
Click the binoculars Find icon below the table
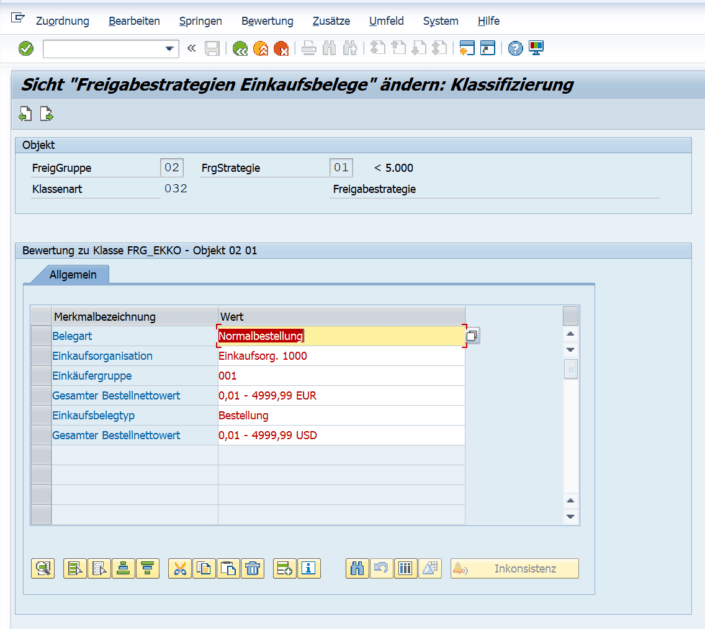[x=357, y=568]
